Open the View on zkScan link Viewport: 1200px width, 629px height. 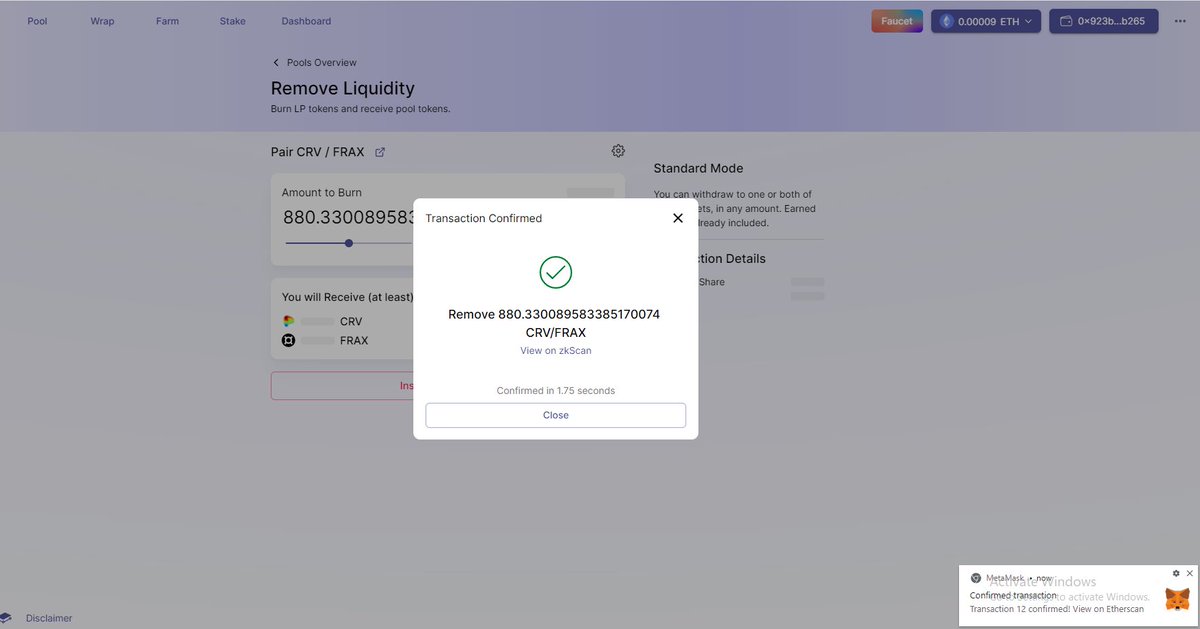click(x=556, y=351)
